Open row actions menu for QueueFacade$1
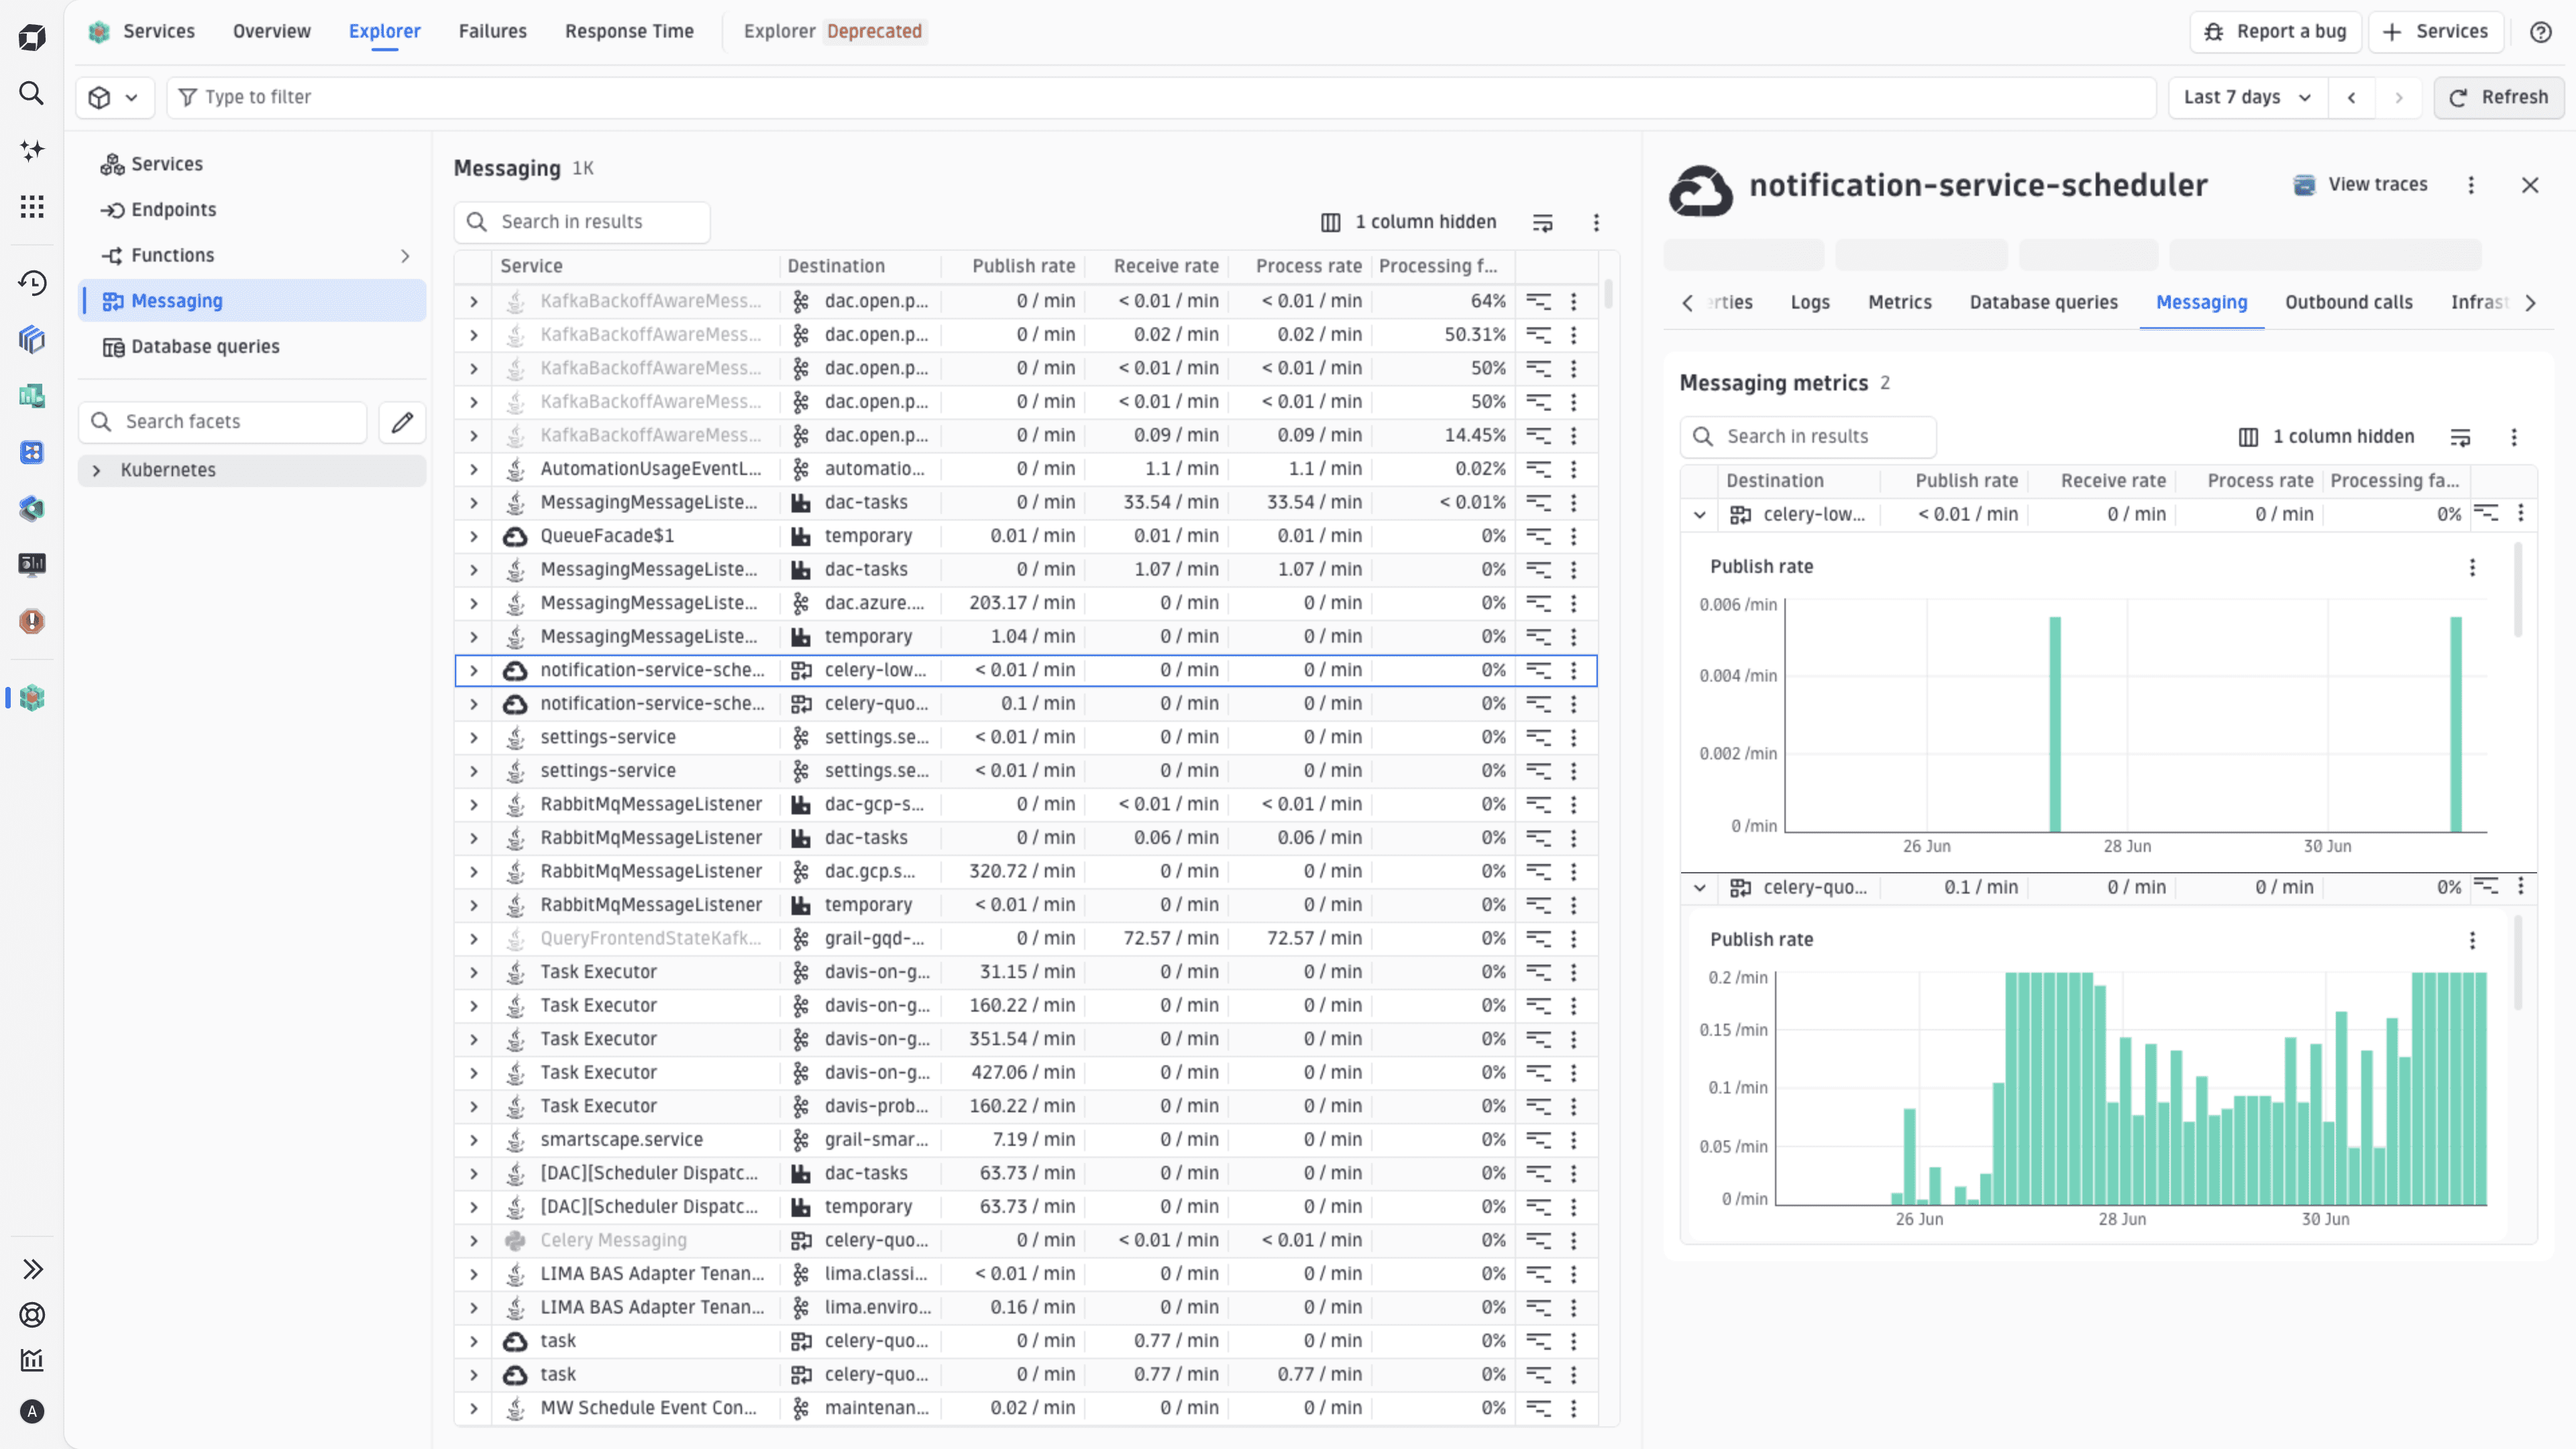The height and width of the screenshot is (1449, 2576). [x=1573, y=536]
